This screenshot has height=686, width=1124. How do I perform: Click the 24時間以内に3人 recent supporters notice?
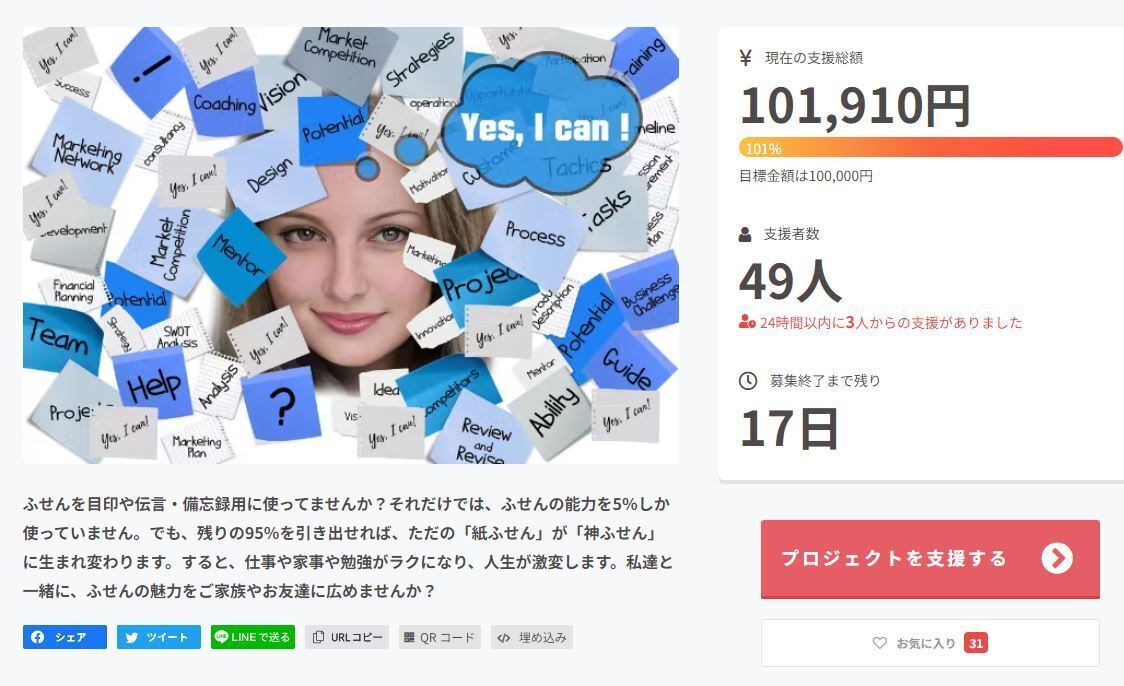[x=881, y=323]
